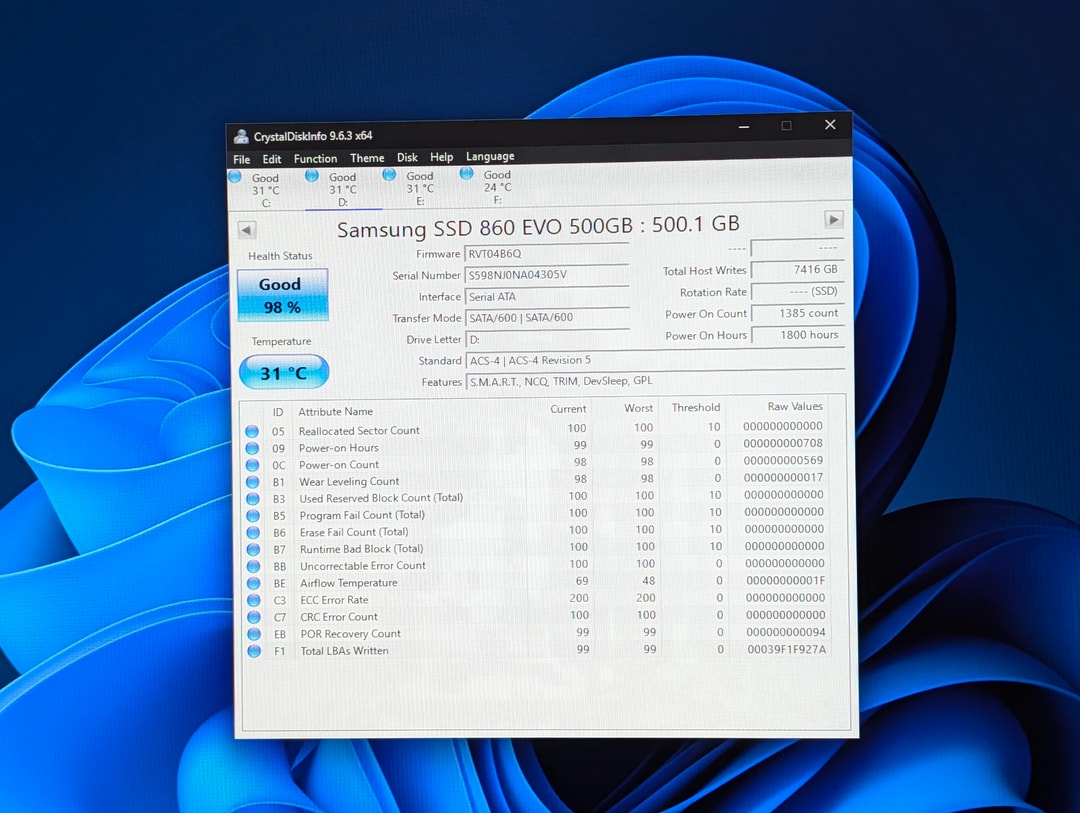Click the 31 °C temperature button
The image size is (1080, 813).
(284, 373)
